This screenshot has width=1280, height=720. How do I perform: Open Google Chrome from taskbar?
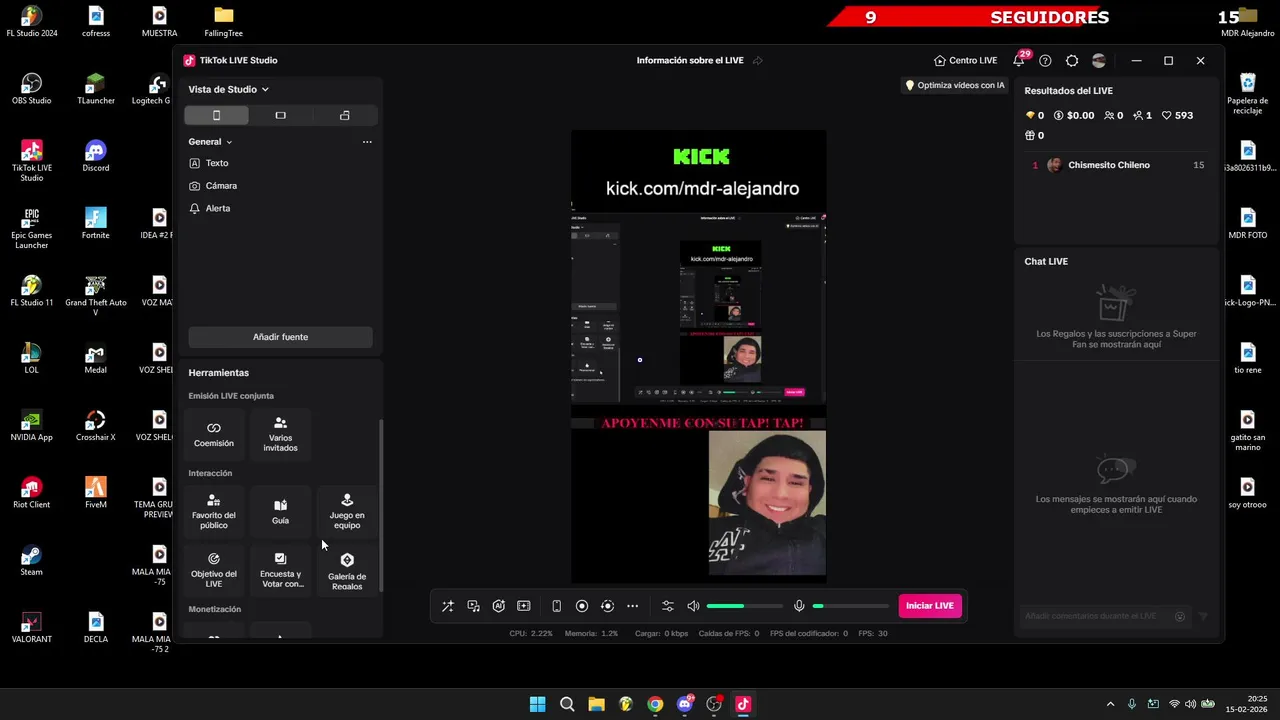click(655, 704)
